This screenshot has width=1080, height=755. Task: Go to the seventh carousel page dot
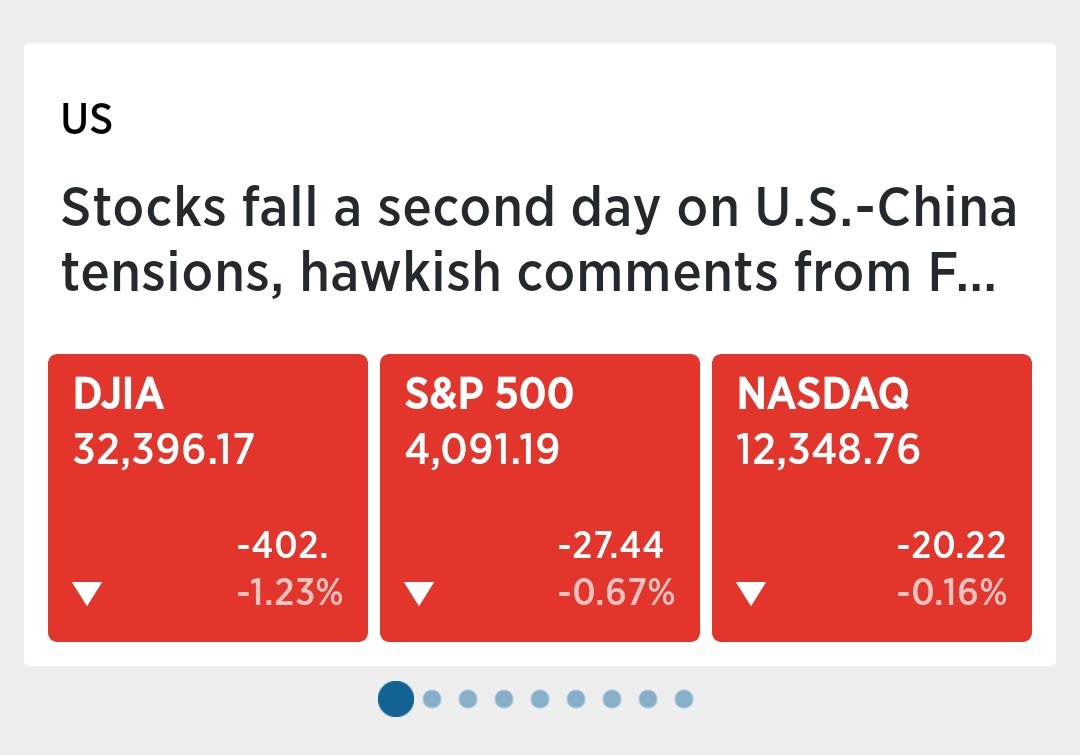pyautogui.click(x=612, y=698)
